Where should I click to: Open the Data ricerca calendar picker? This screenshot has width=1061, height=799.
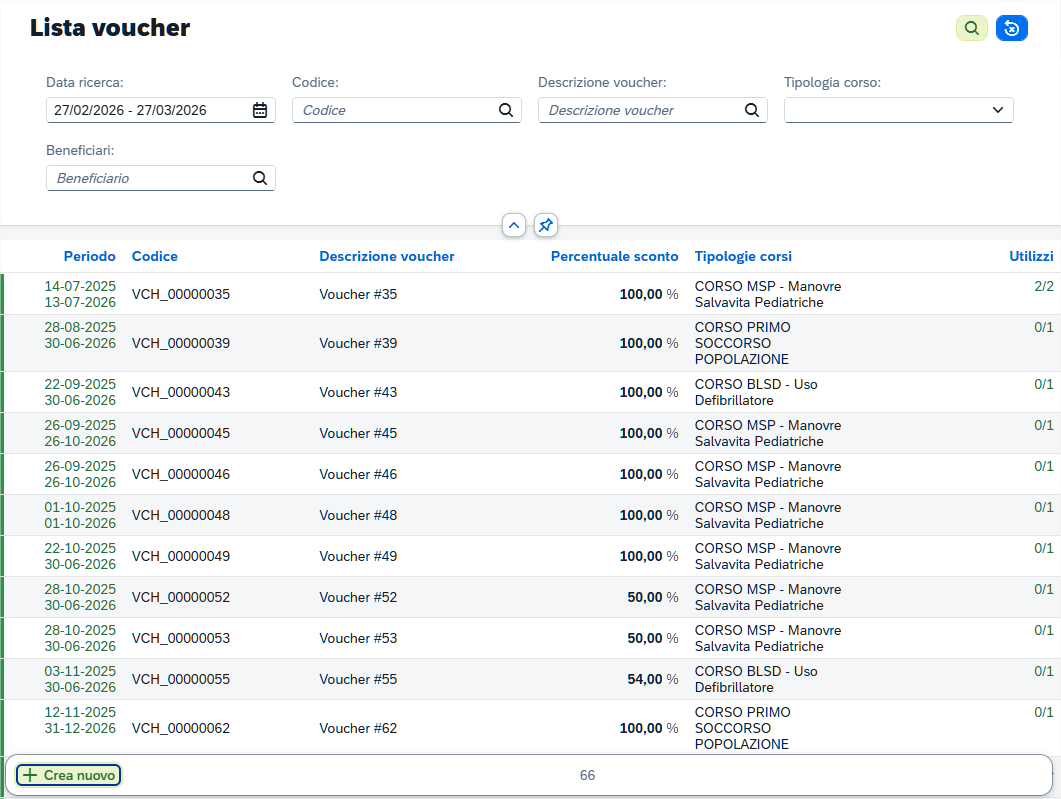click(x=260, y=110)
